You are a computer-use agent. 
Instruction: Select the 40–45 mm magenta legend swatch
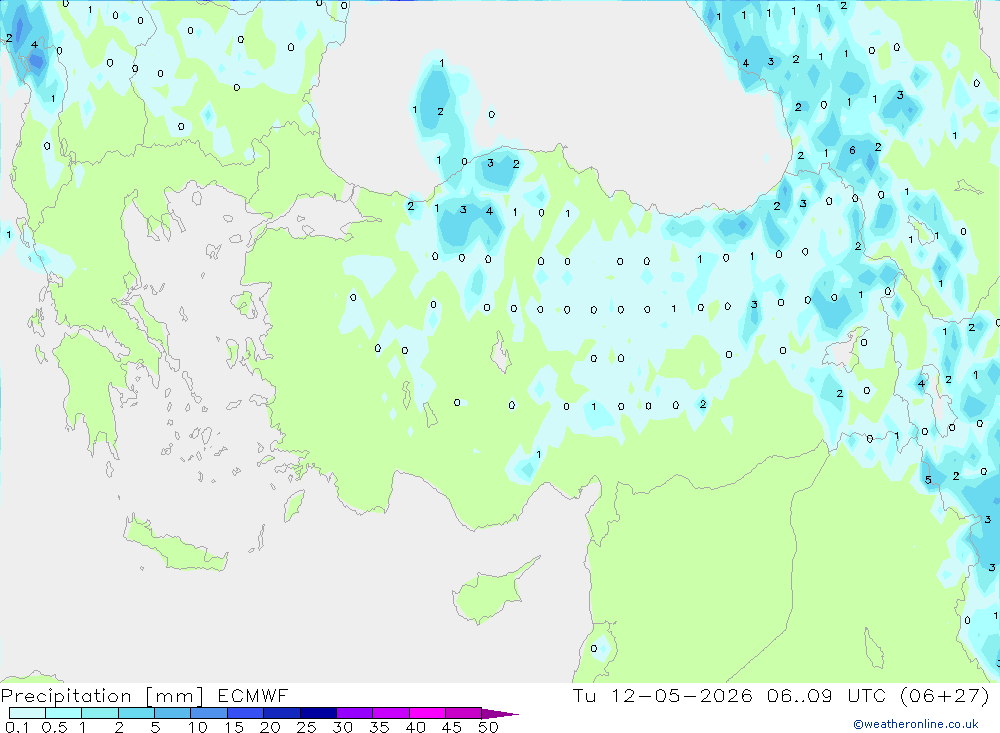(x=427, y=713)
